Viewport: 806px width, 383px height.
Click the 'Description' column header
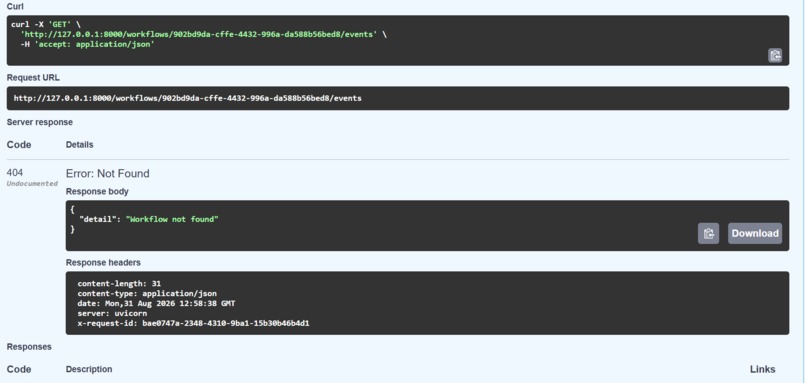(89, 369)
